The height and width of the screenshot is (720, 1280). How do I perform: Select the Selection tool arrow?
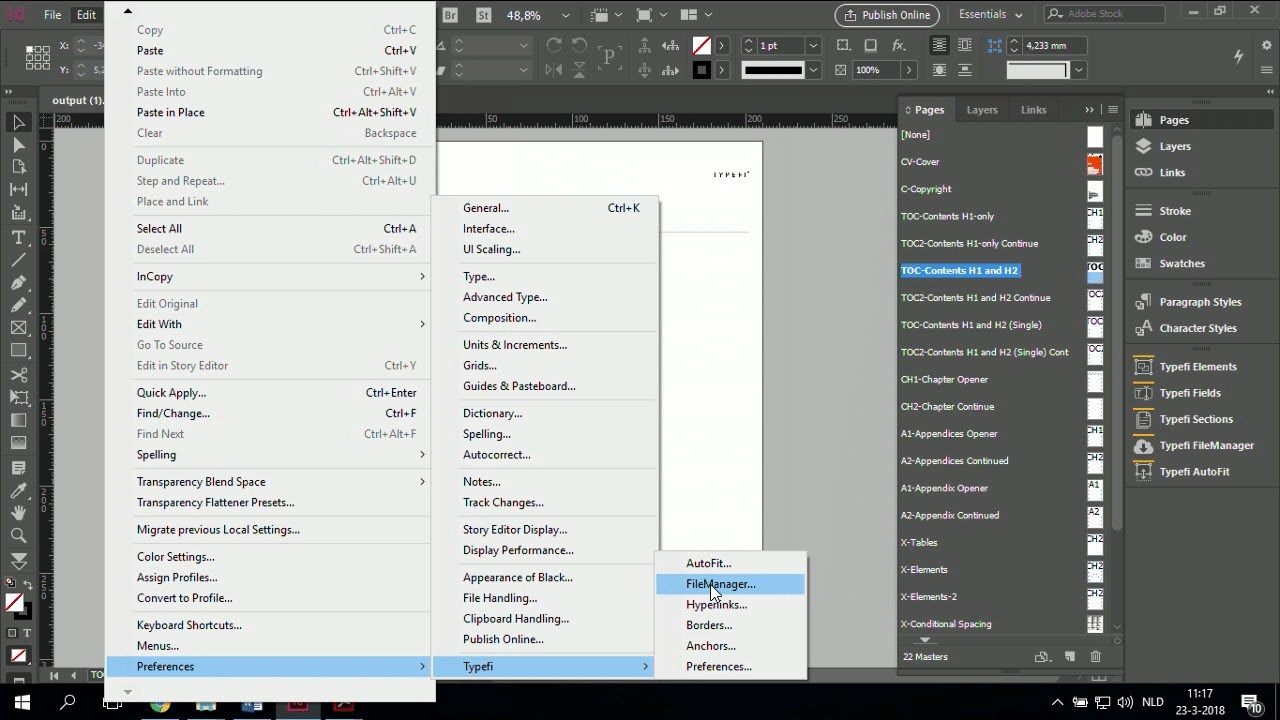pos(19,122)
